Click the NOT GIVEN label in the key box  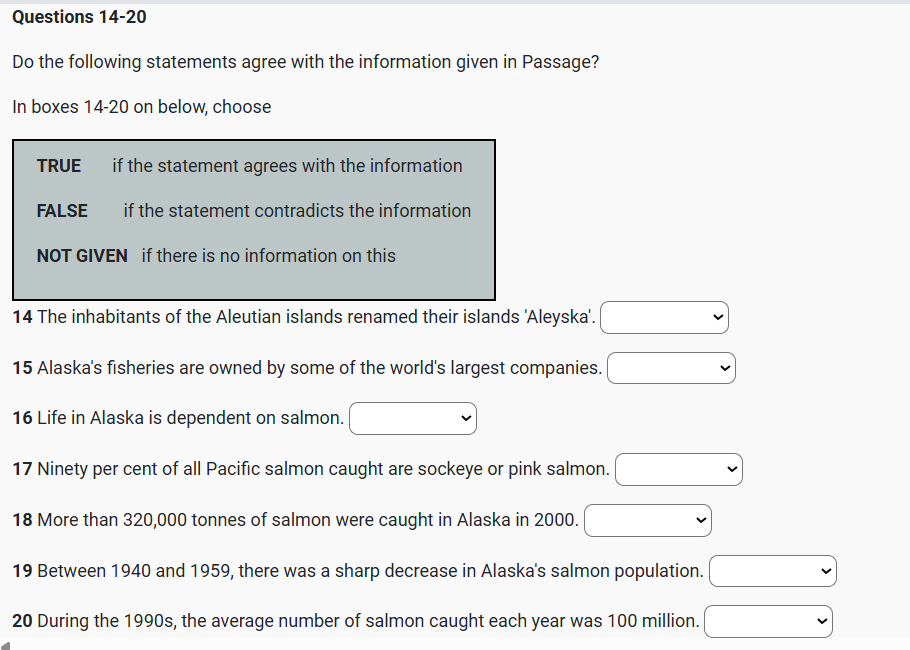pos(82,256)
